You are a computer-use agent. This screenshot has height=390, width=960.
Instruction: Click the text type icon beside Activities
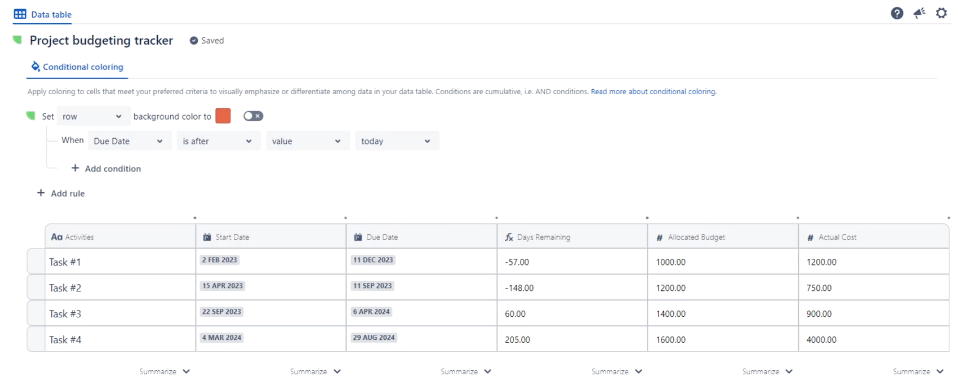coord(56,237)
